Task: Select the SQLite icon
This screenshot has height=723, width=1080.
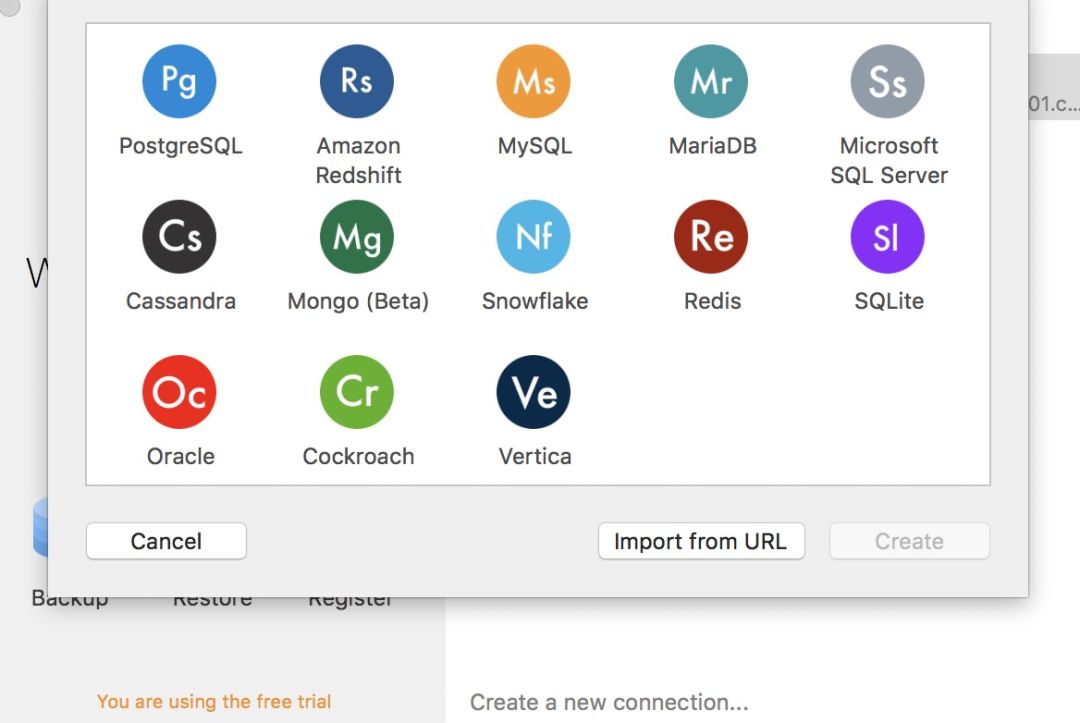Action: (888, 237)
